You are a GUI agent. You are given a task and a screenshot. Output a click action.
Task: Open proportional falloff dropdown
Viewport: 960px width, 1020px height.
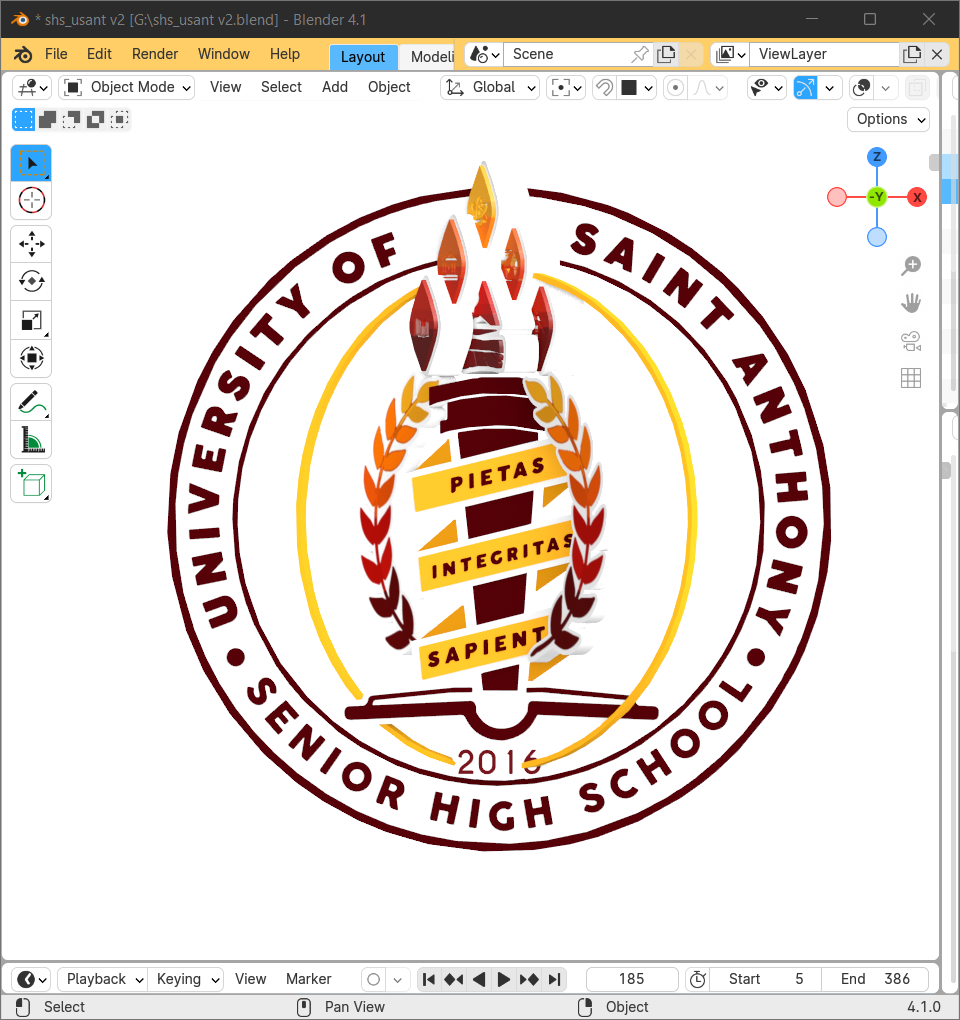708,87
